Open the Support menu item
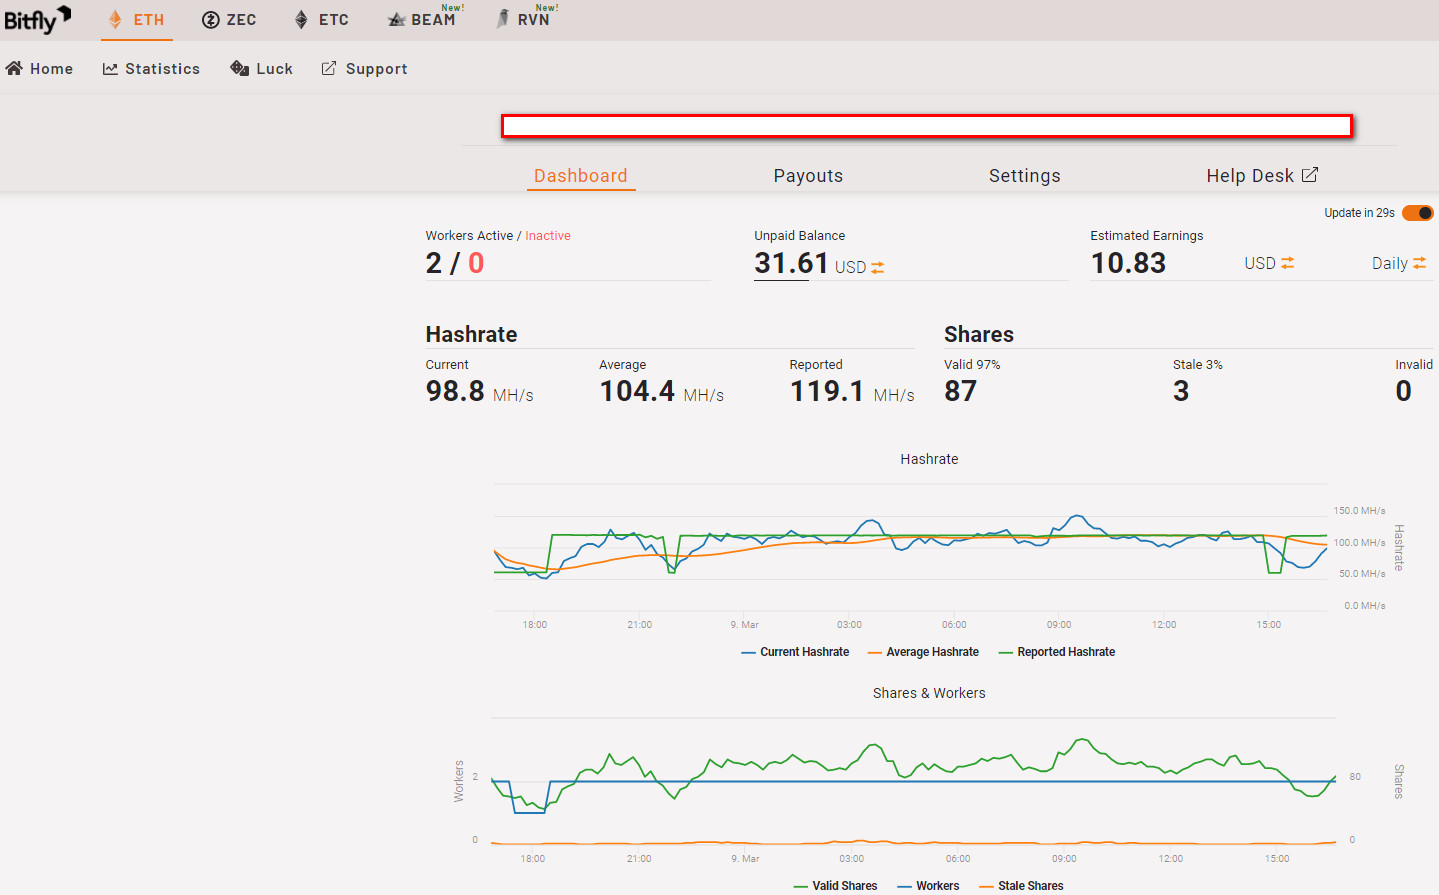Screen dimensions: 1439x895 (x=364, y=69)
